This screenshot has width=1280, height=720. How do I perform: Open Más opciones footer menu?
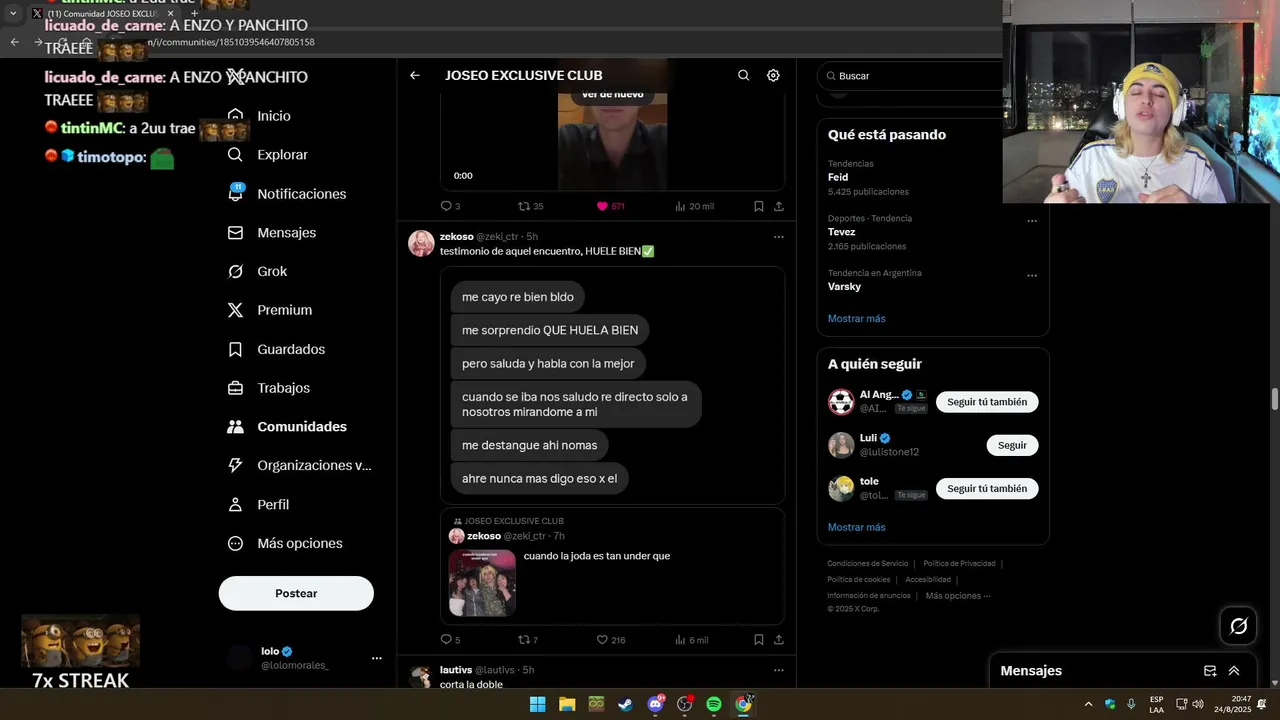[958, 596]
